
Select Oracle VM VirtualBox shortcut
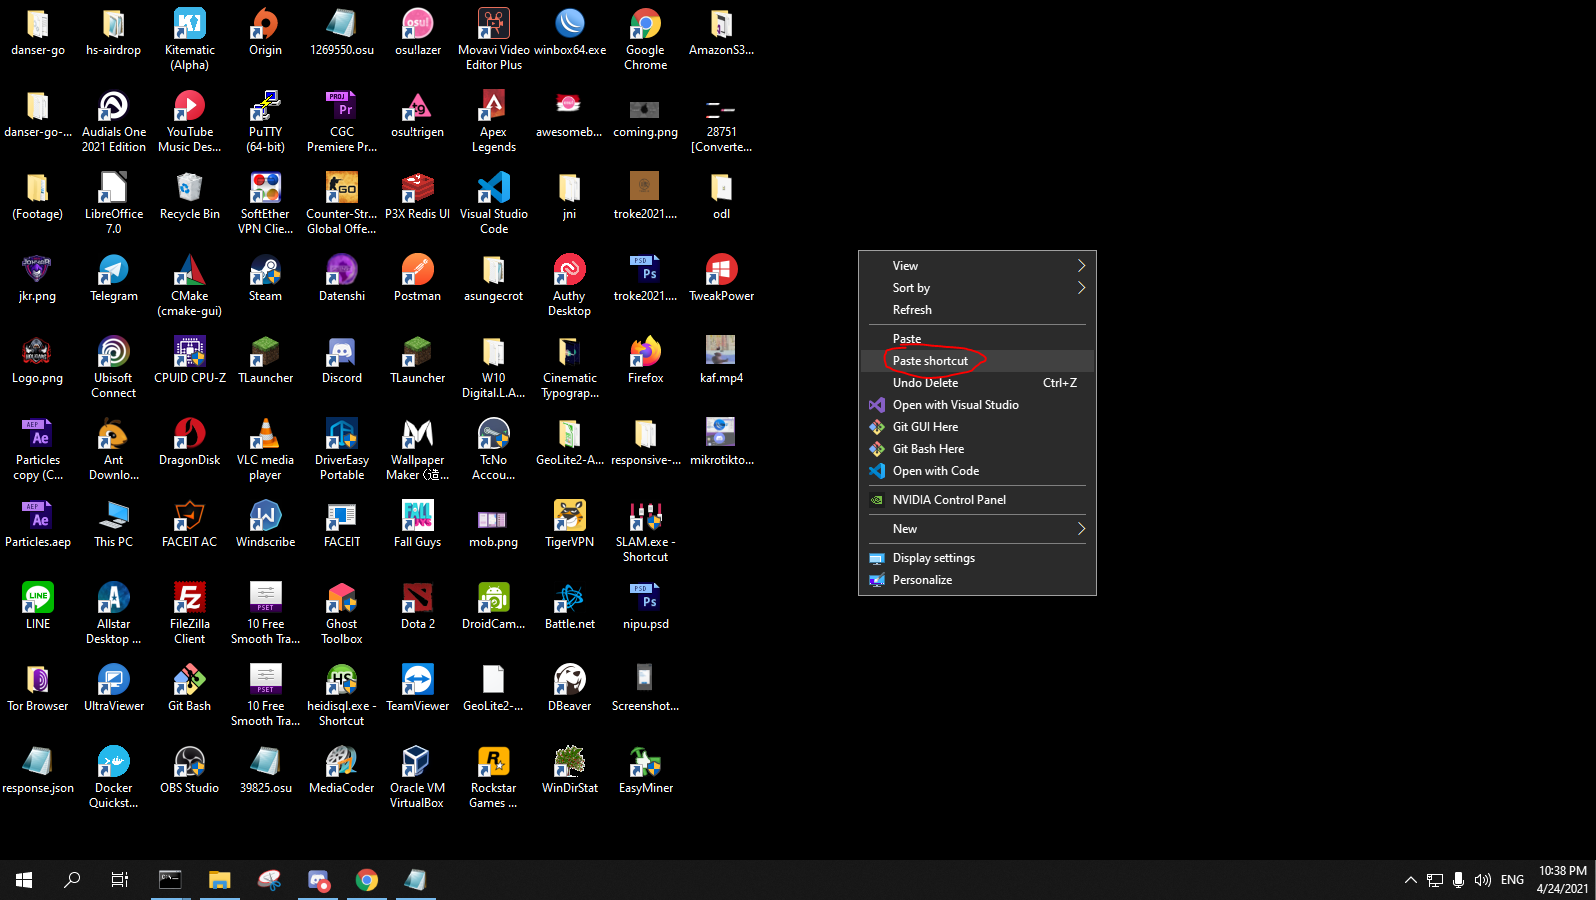[417, 777]
